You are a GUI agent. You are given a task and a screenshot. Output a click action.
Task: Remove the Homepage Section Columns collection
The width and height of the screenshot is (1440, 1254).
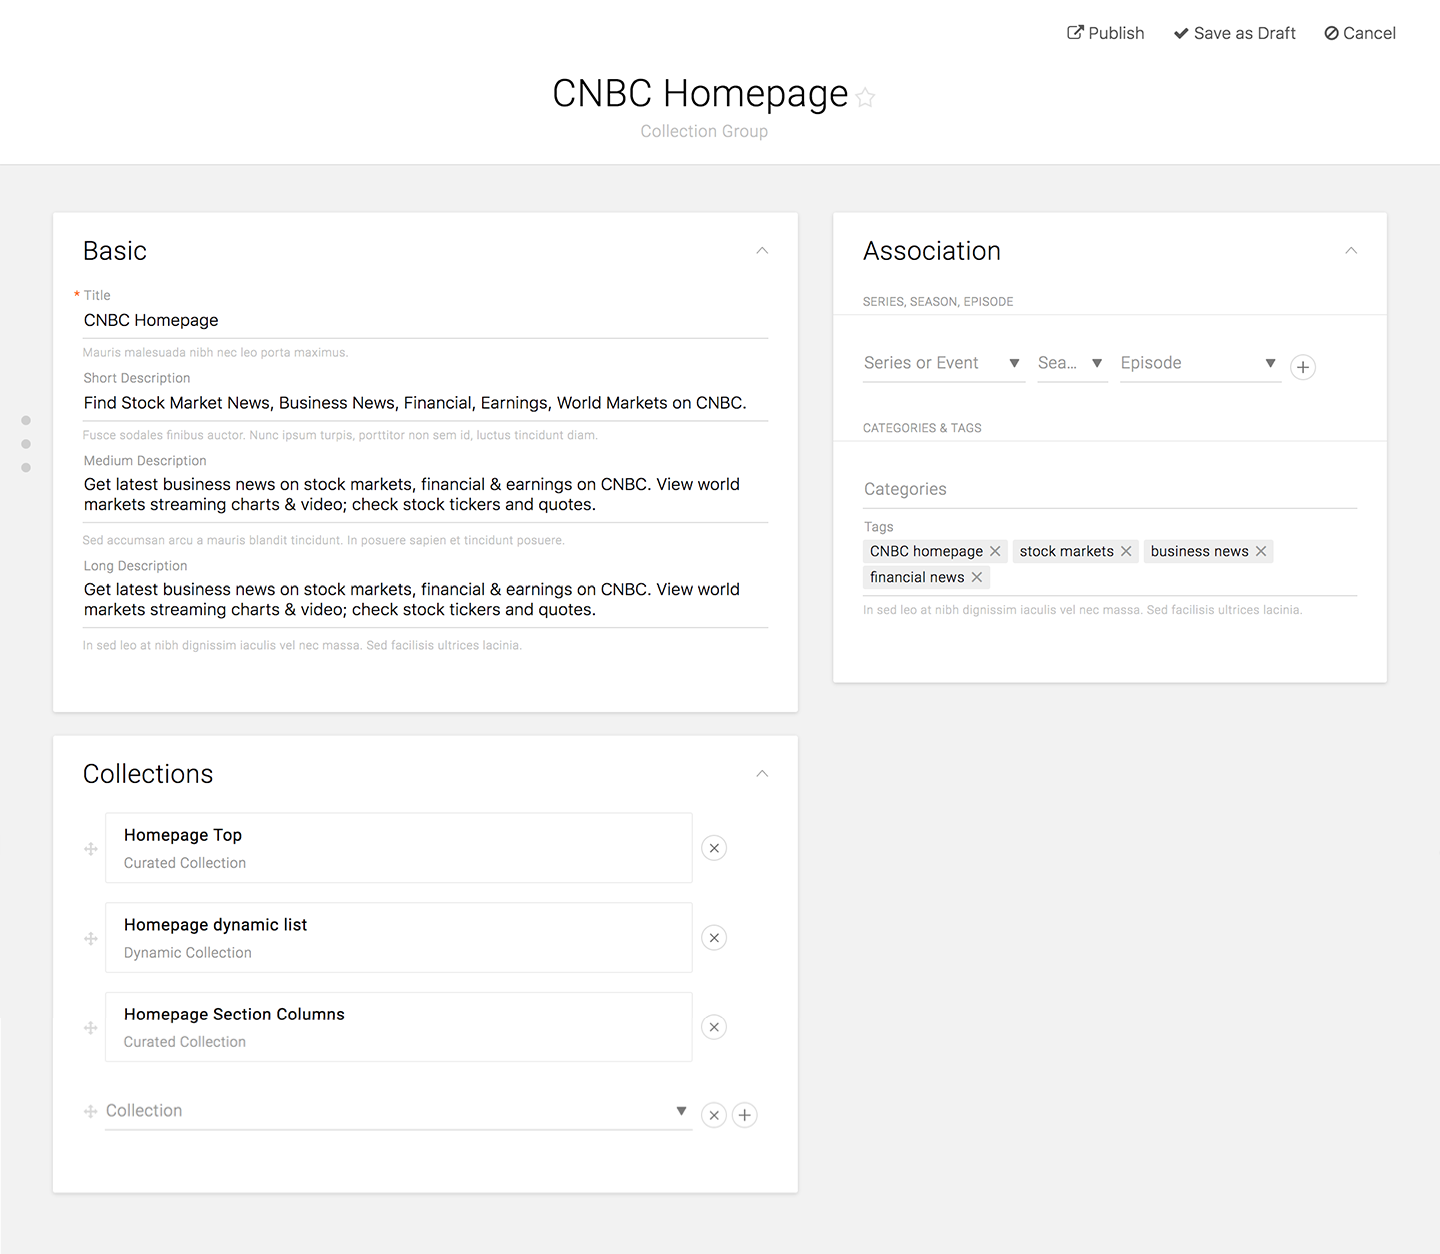coord(714,1027)
